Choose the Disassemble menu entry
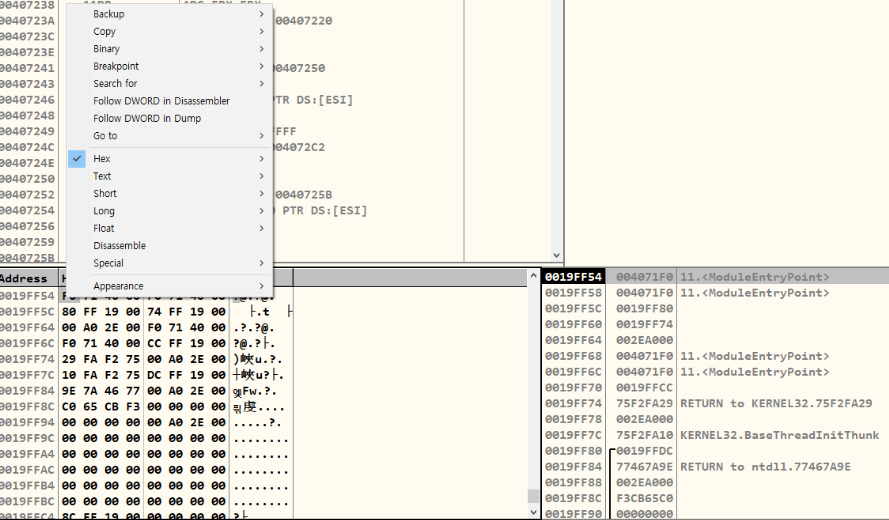This screenshot has height=520, width=889. coord(170,246)
